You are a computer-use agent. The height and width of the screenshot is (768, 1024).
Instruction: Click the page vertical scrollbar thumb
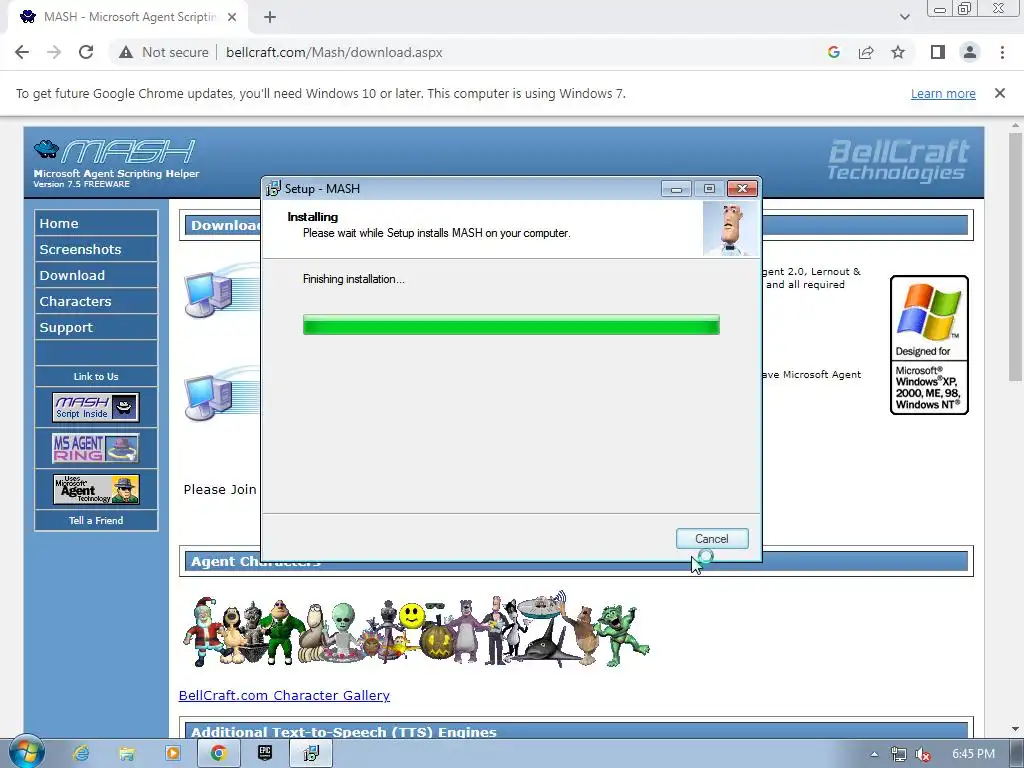click(1015, 257)
